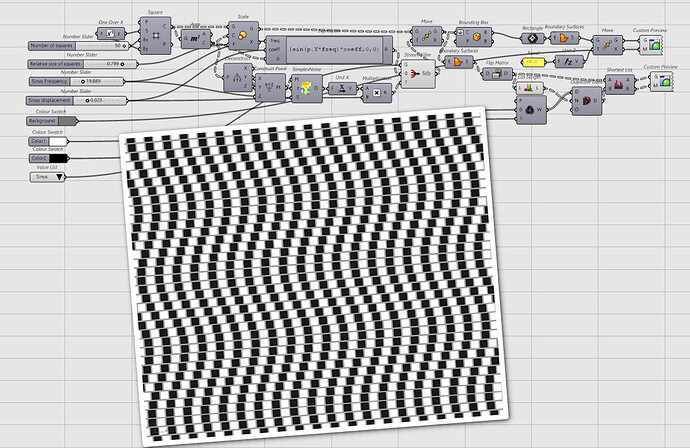This screenshot has height=448, width=690.
Task: Select the Flip Matrix component
Action: [x=497, y=73]
